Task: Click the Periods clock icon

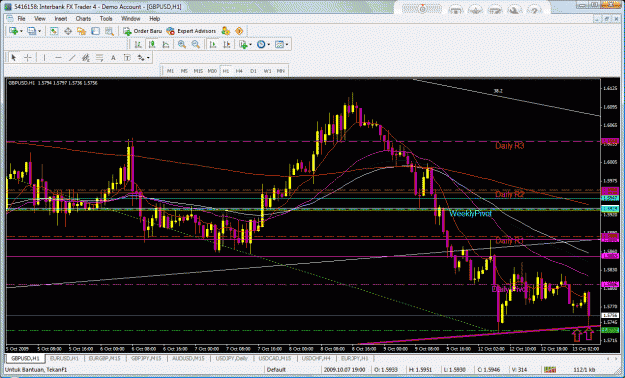Action: 261,45
